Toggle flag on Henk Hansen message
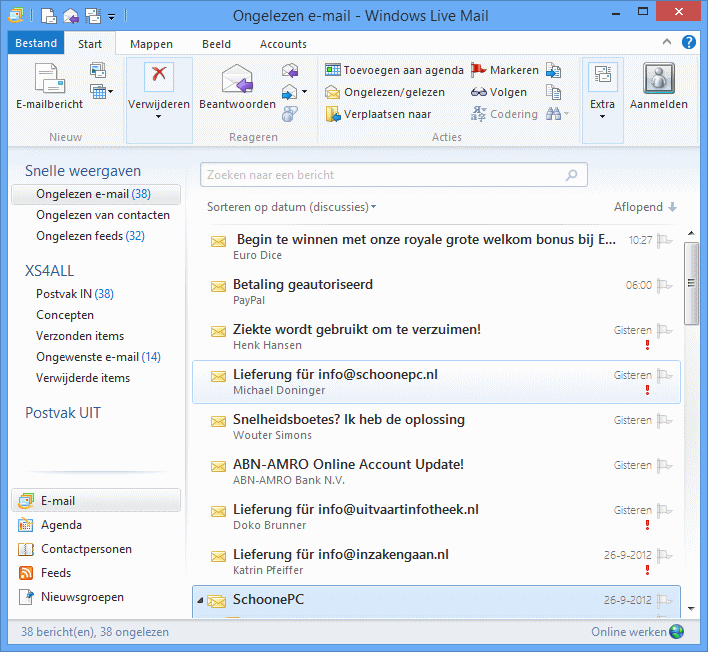The height and width of the screenshot is (652, 708). point(664,330)
